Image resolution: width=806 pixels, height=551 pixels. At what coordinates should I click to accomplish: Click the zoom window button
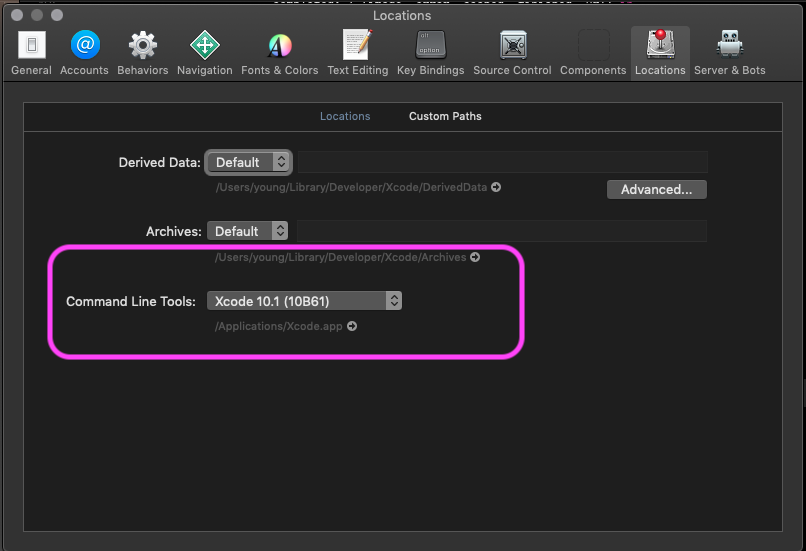[x=57, y=15]
